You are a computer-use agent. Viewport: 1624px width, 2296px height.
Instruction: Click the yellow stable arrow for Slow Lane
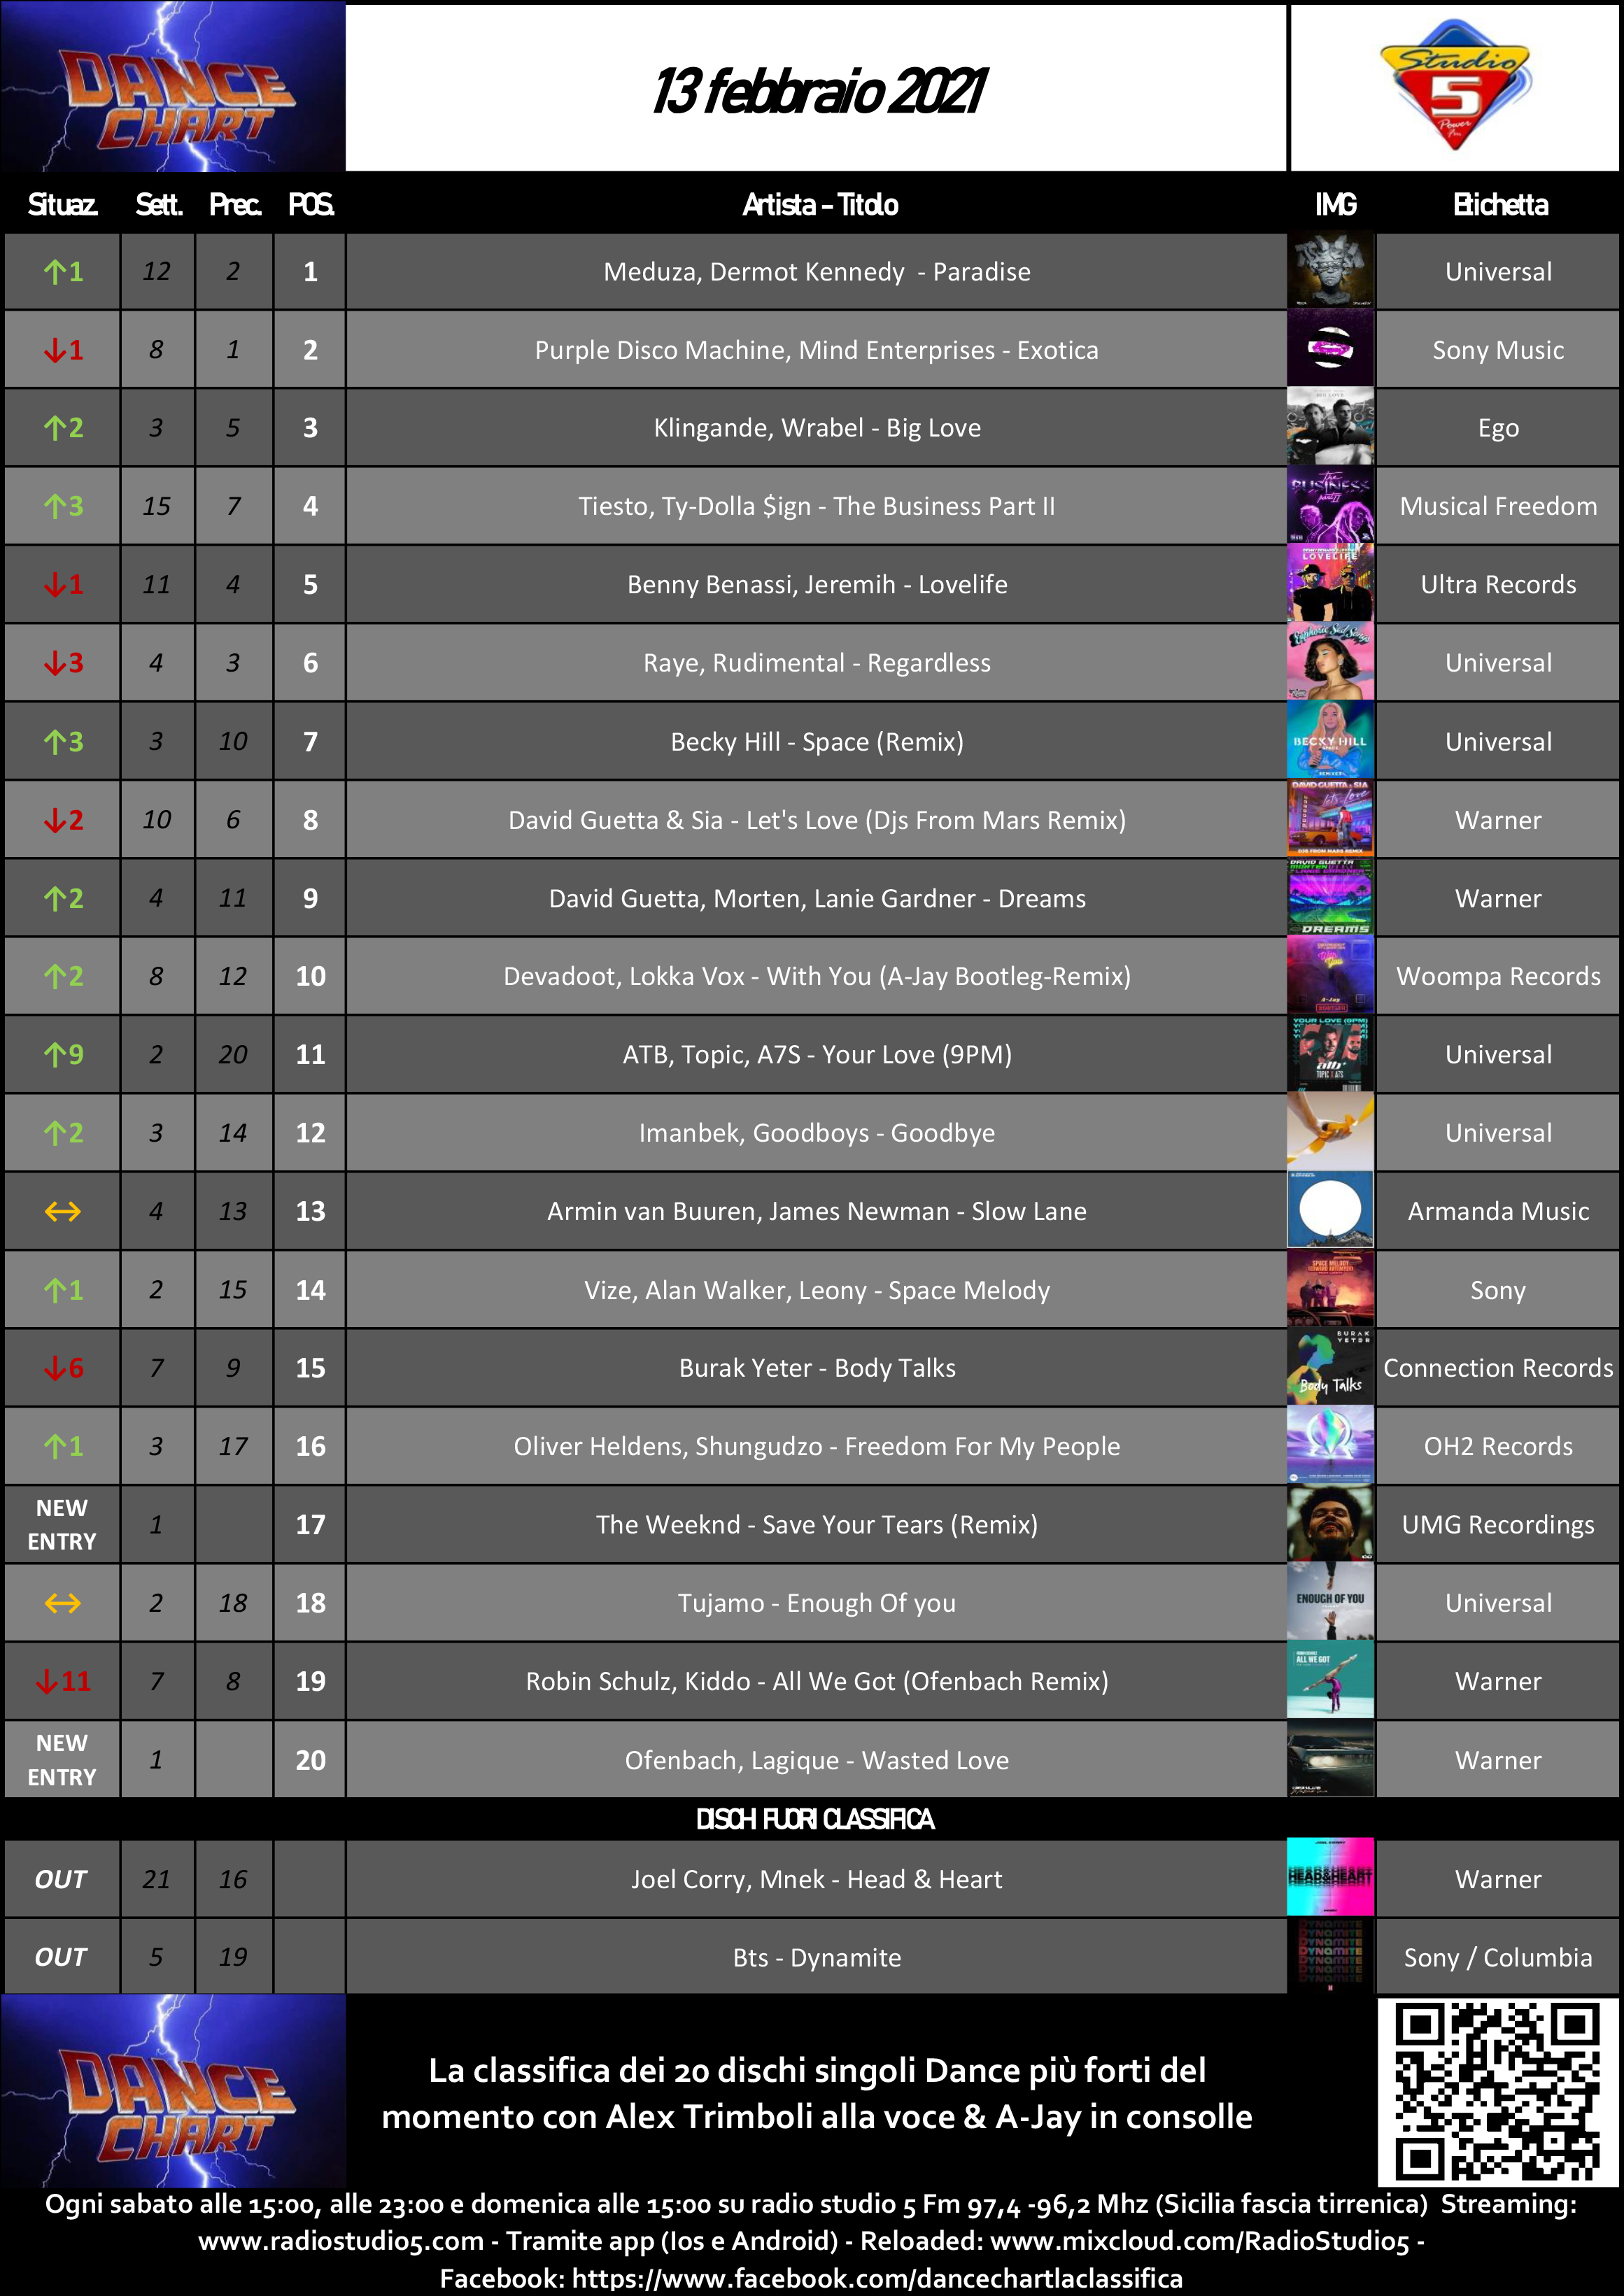(x=63, y=1211)
